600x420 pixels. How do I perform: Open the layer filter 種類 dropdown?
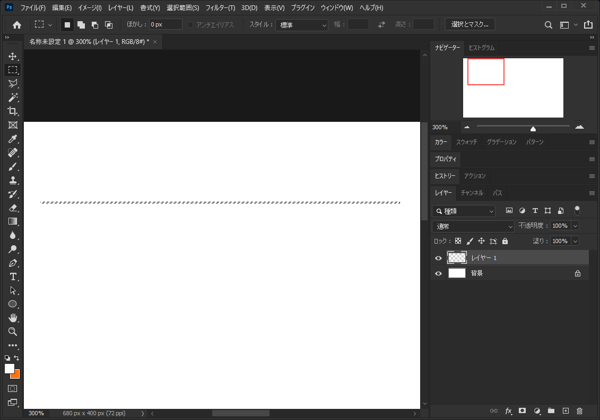click(x=464, y=211)
